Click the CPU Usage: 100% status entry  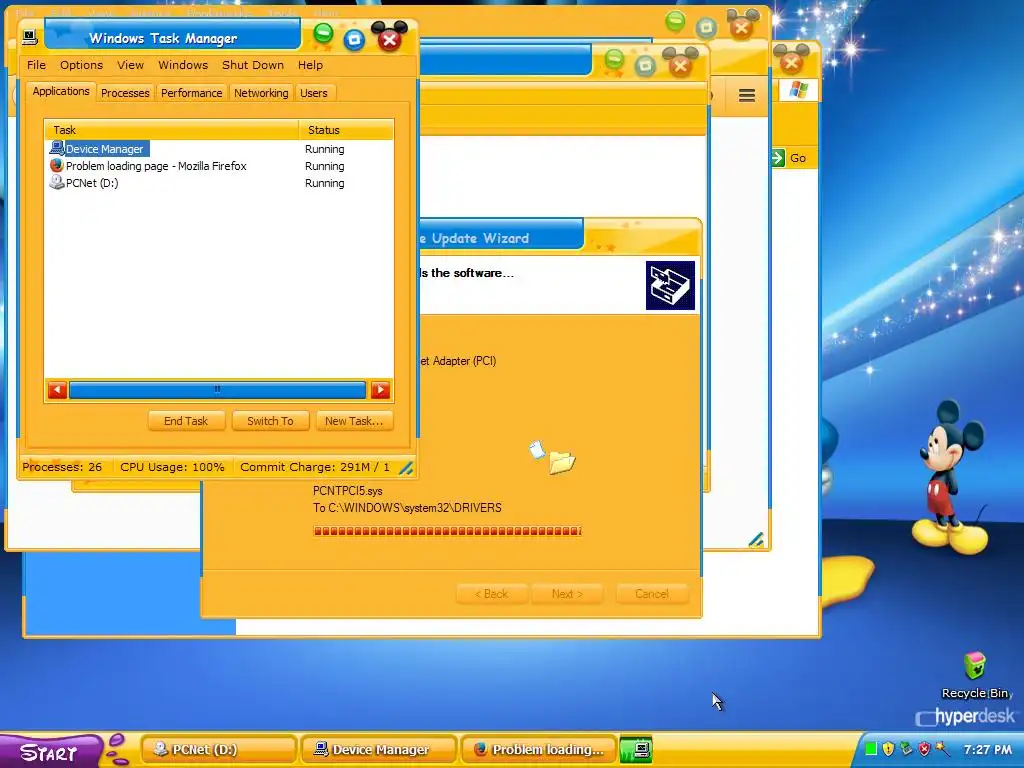click(x=172, y=467)
